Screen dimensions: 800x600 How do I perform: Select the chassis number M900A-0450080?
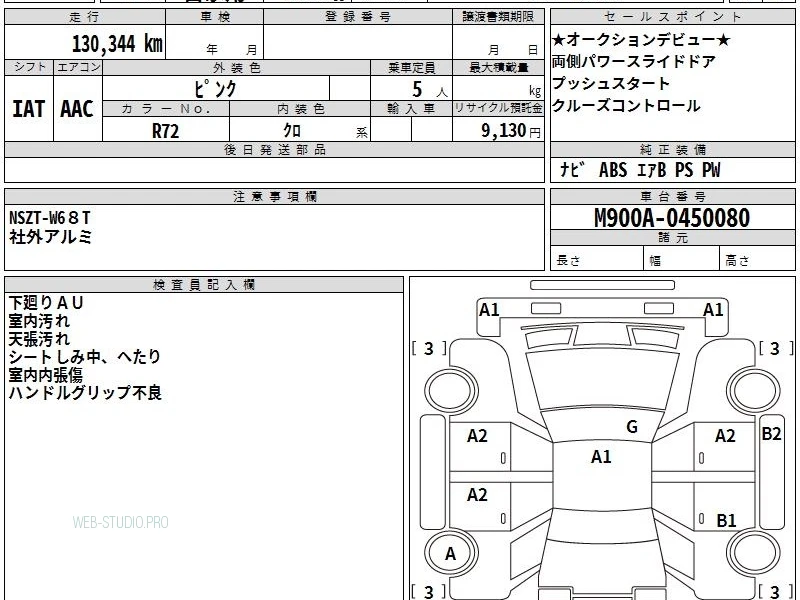(672, 218)
